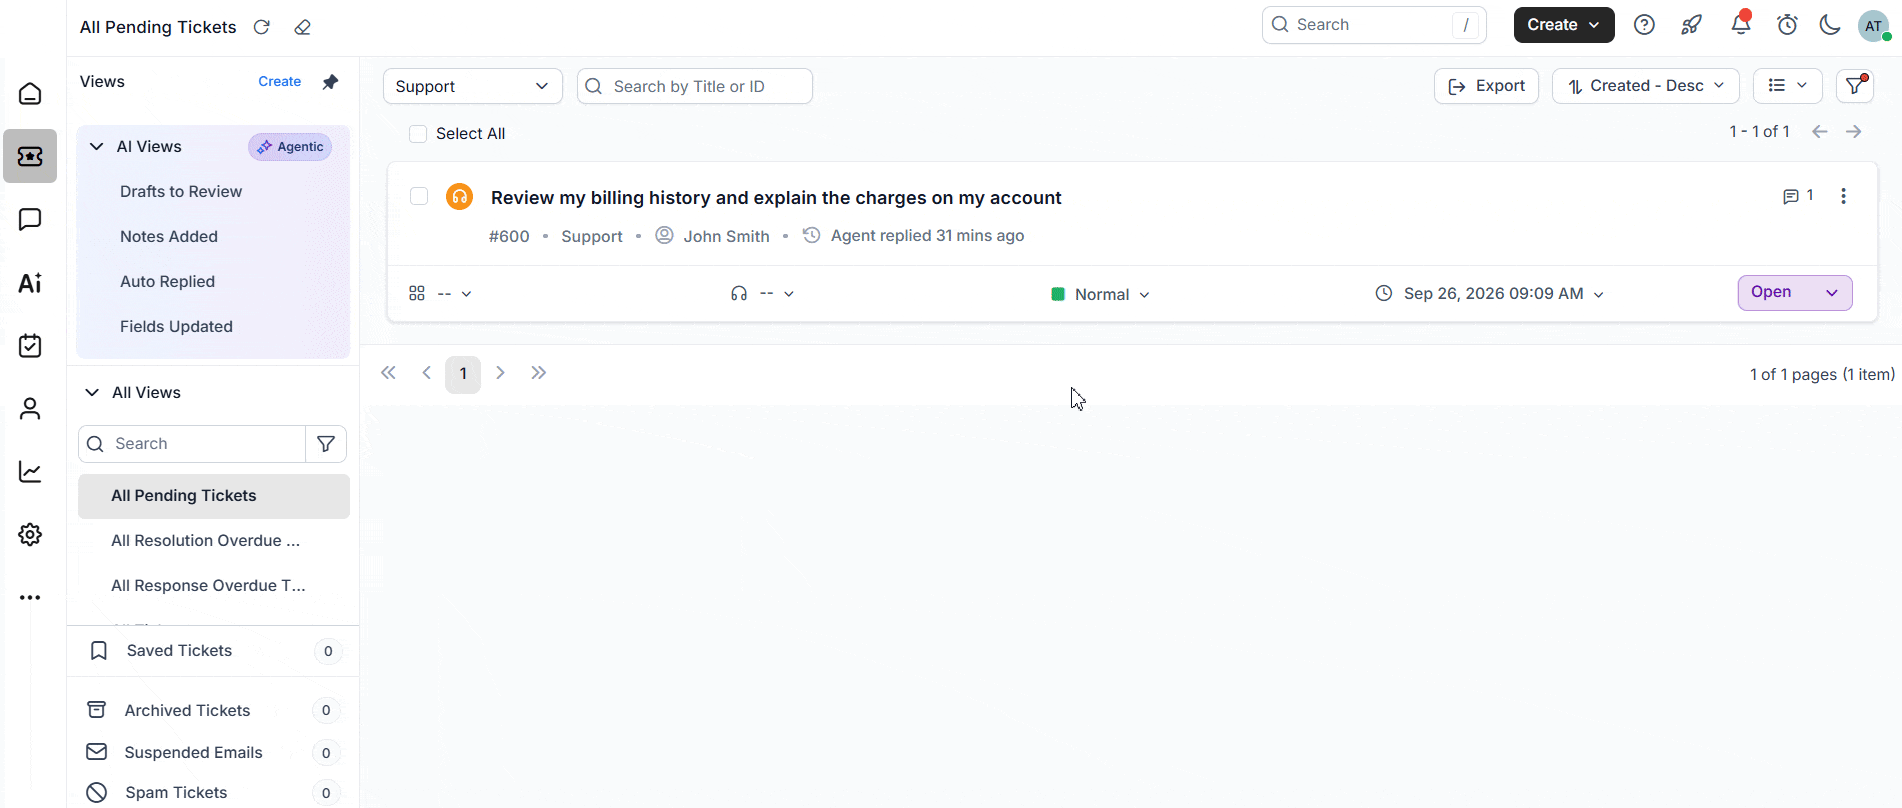The height and width of the screenshot is (808, 1902).
Task: Export the ticket list
Action: (1486, 86)
